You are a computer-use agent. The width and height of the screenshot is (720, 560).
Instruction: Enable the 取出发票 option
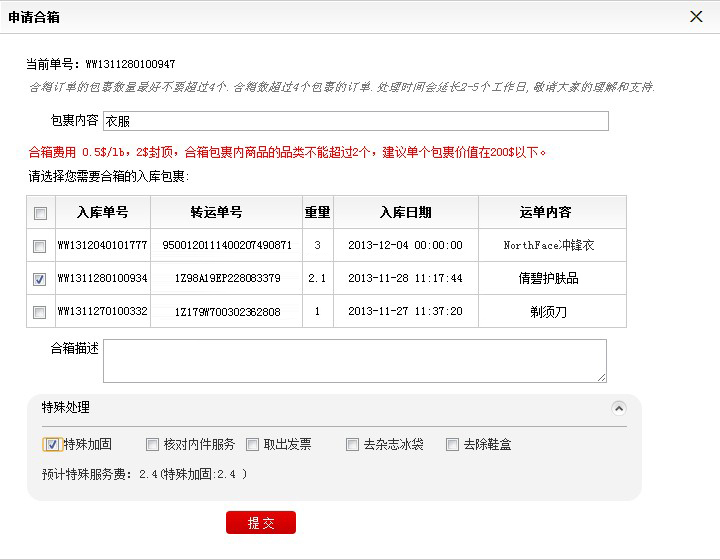(252, 445)
